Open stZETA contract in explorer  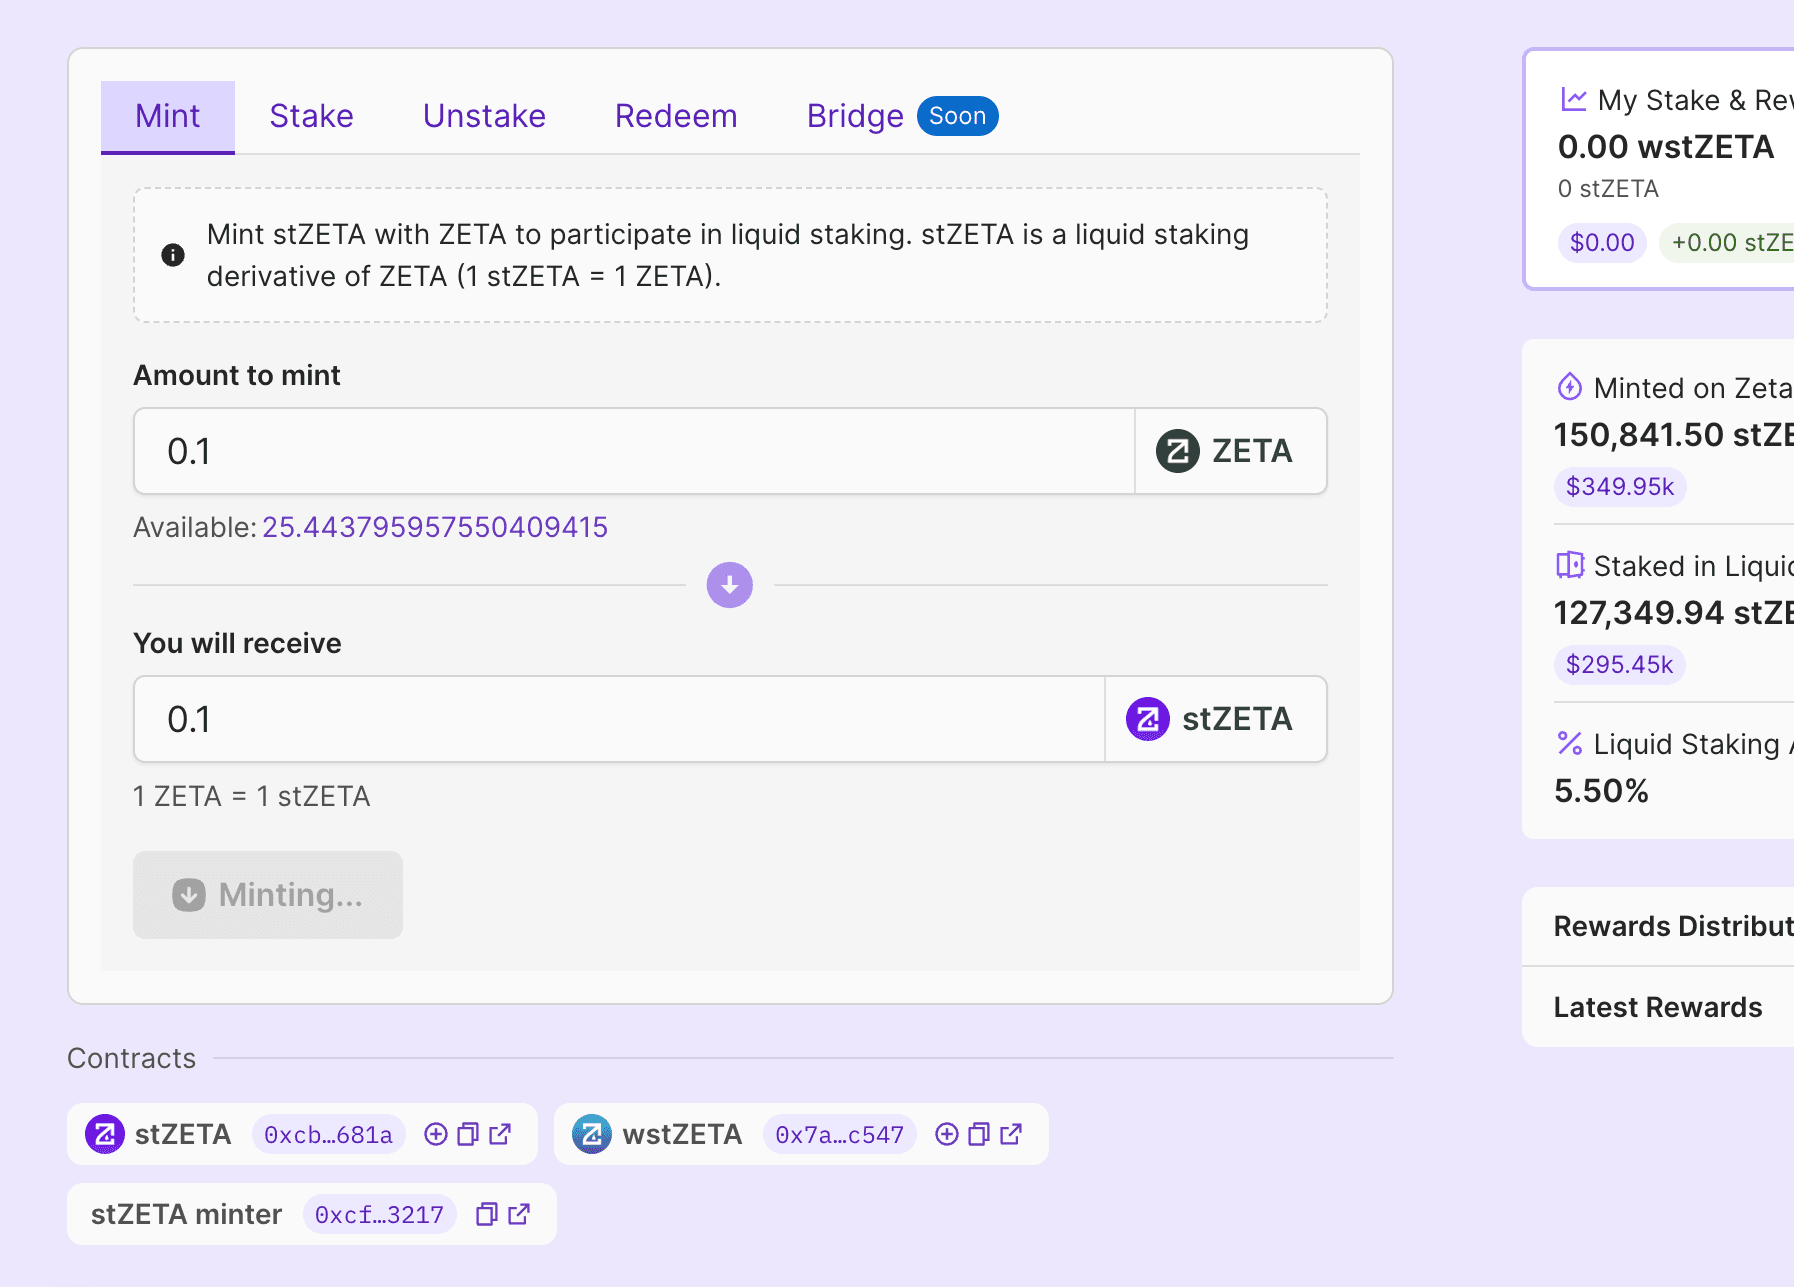pyautogui.click(x=500, y=1134)
